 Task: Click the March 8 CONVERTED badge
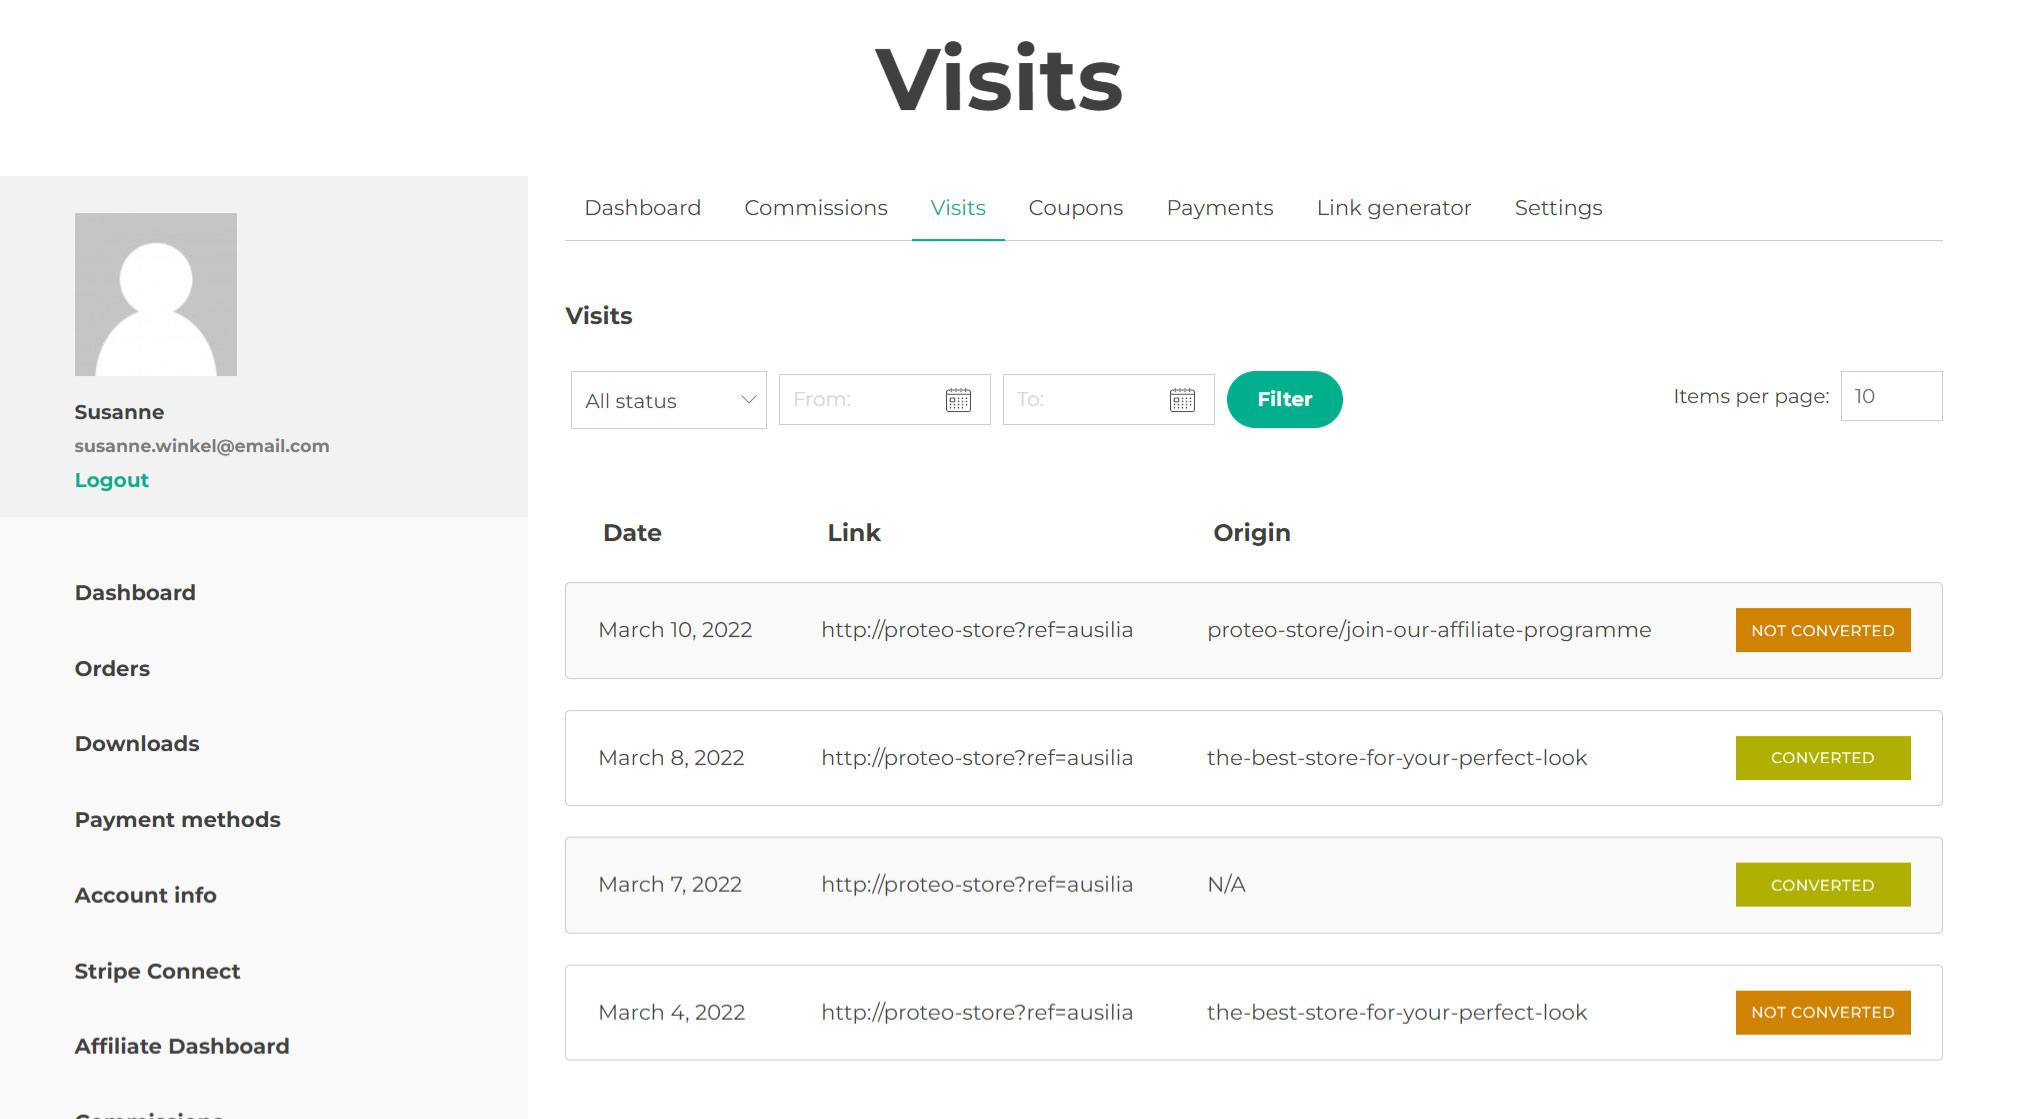[1822, 758]
